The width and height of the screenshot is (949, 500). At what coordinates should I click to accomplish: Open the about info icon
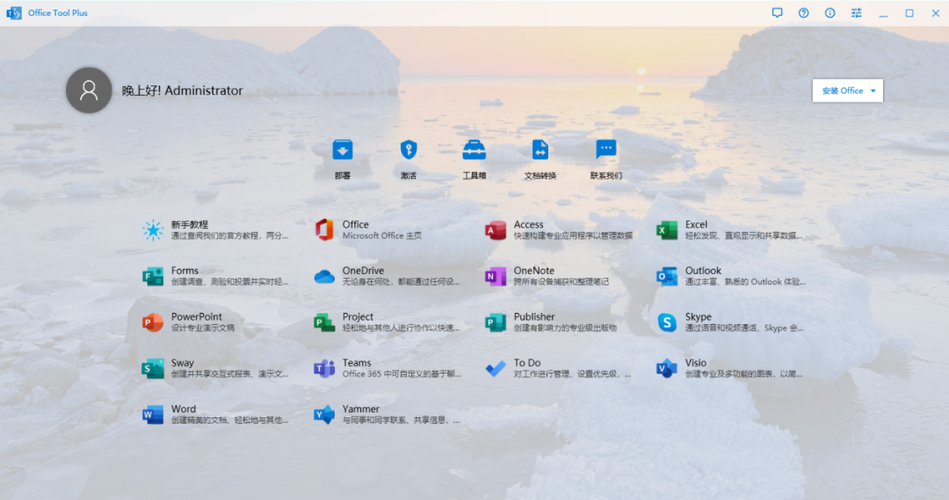(x=830, y=13)
